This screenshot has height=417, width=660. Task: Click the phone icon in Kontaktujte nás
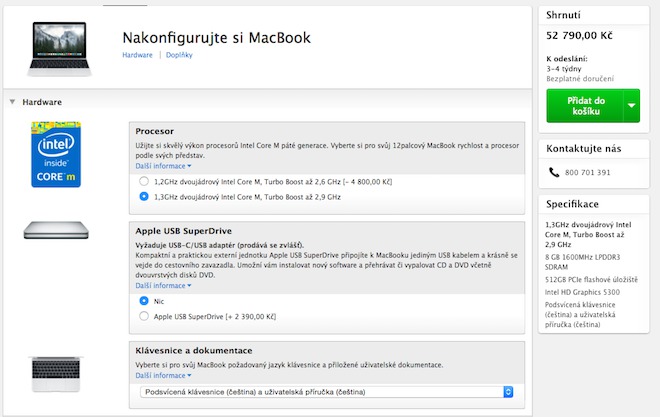[x=554, y=172]
